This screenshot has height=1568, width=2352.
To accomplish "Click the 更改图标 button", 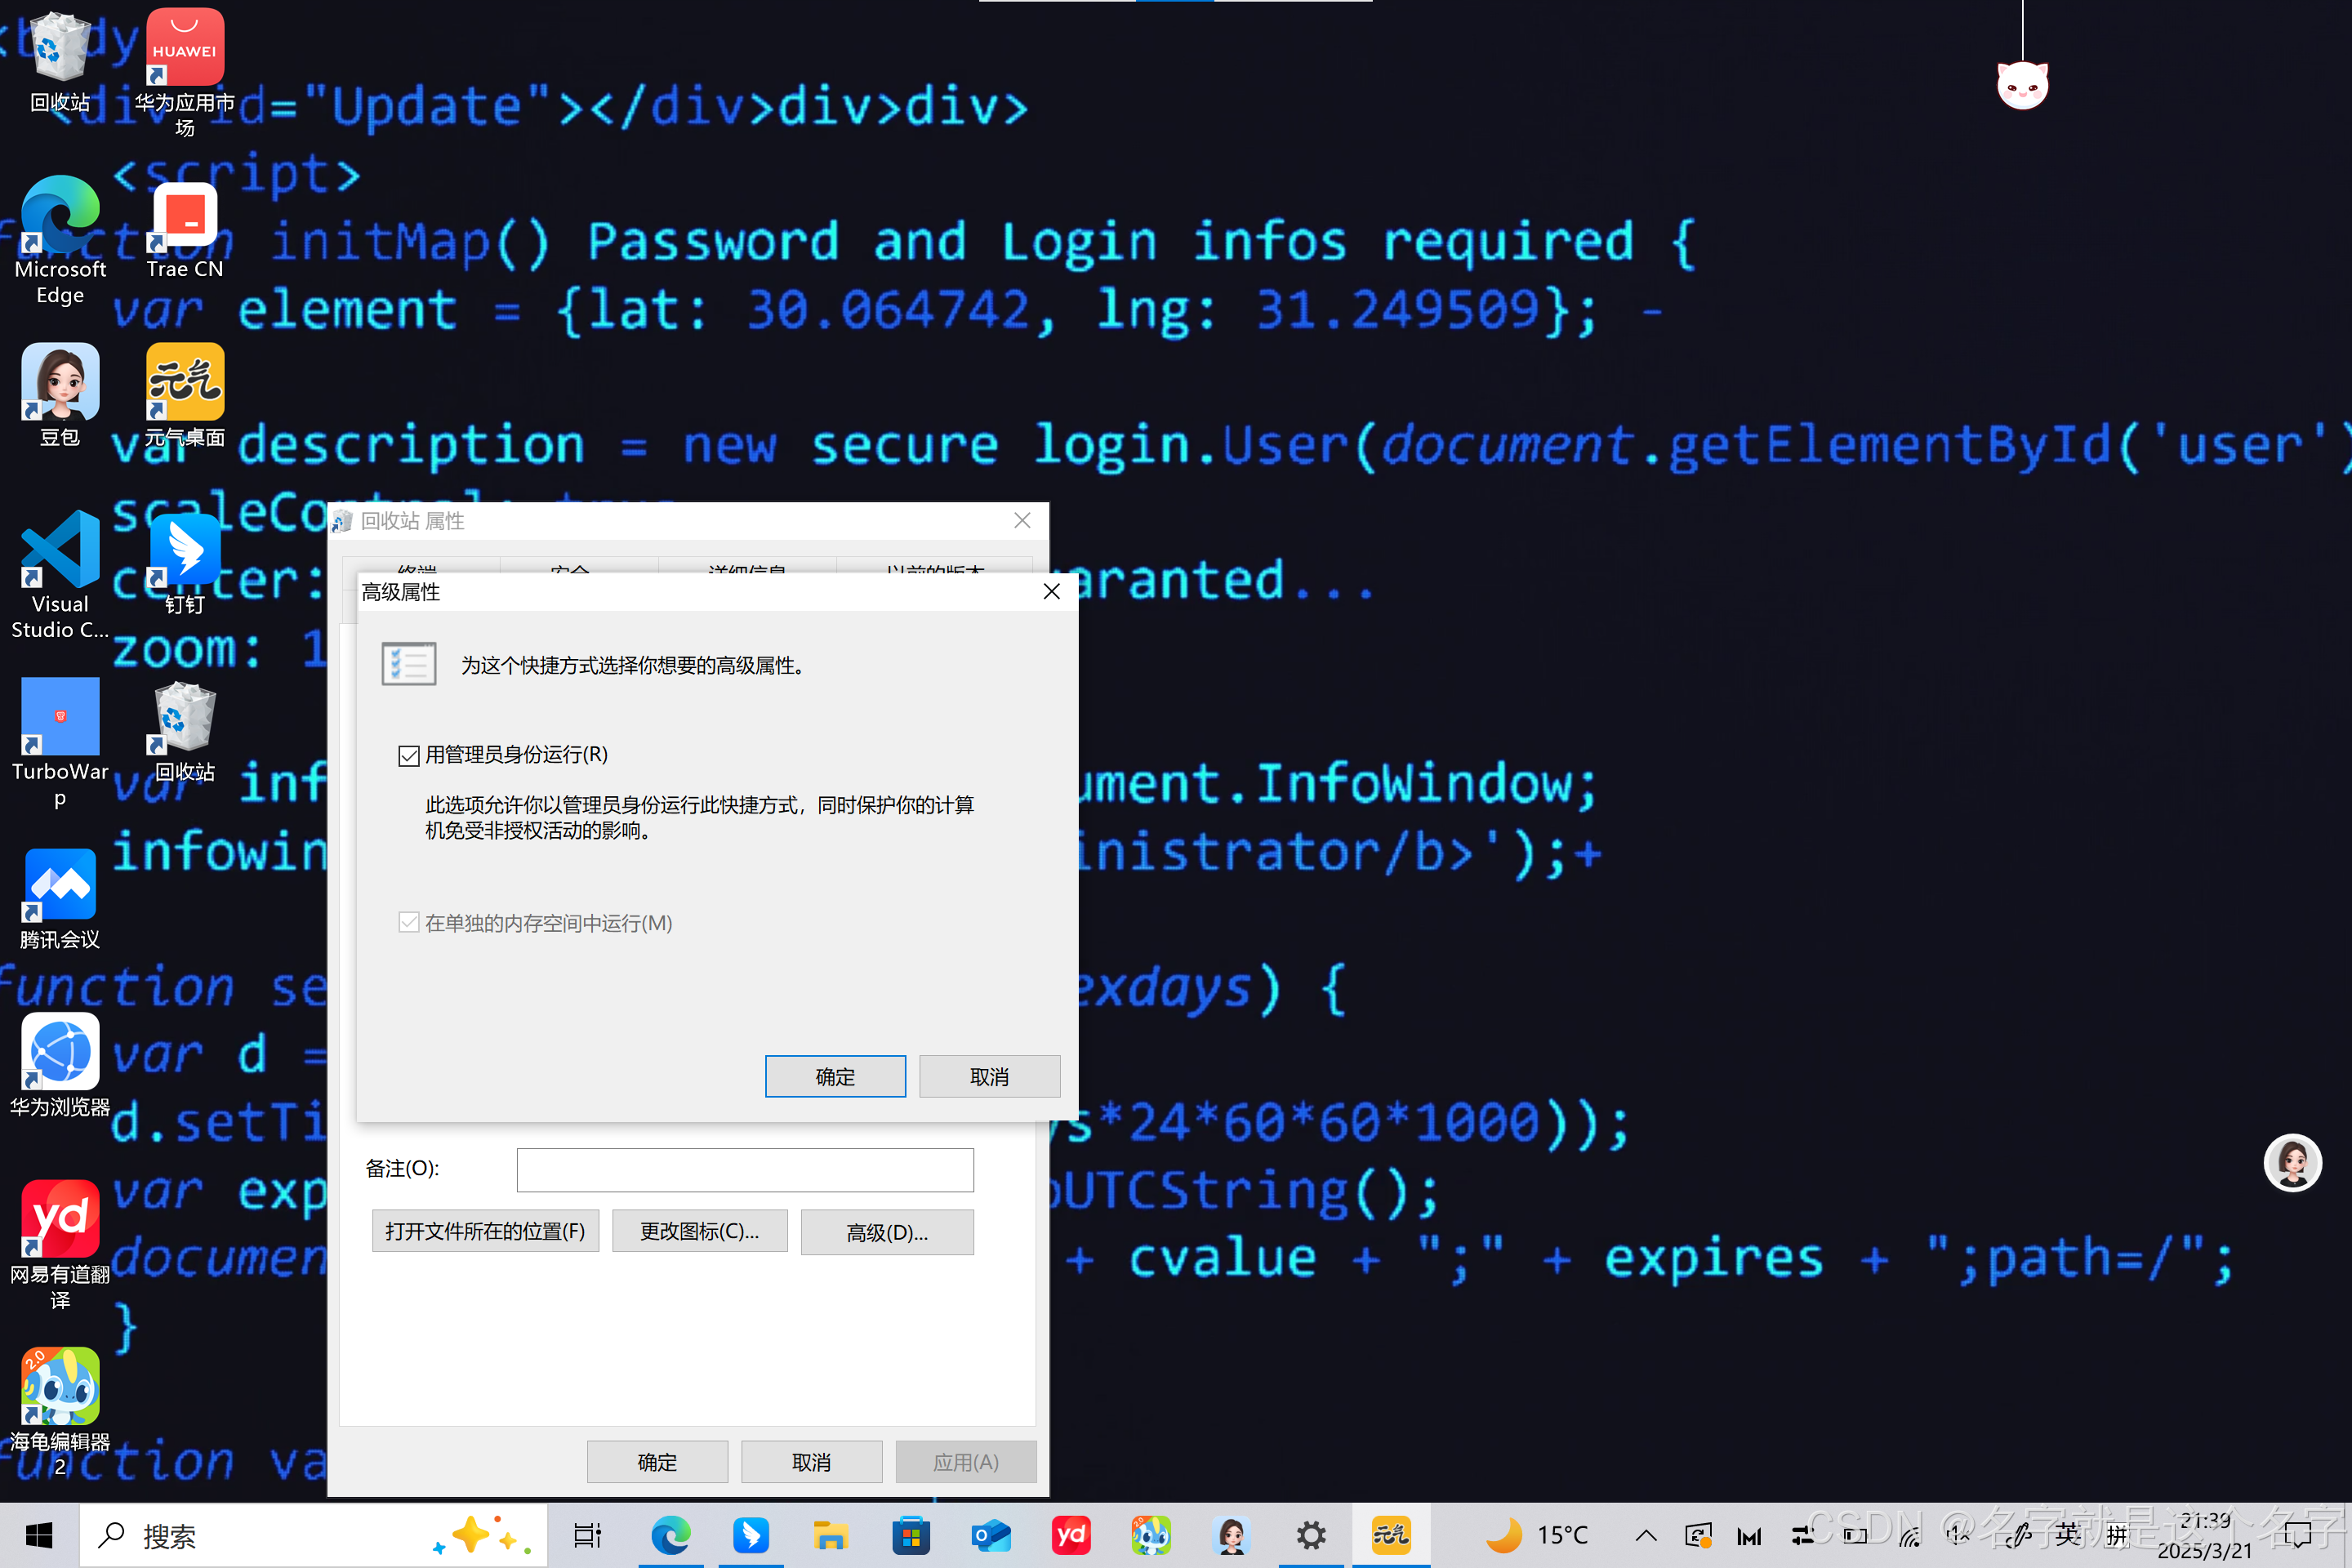I will [x=699, y=1231].
